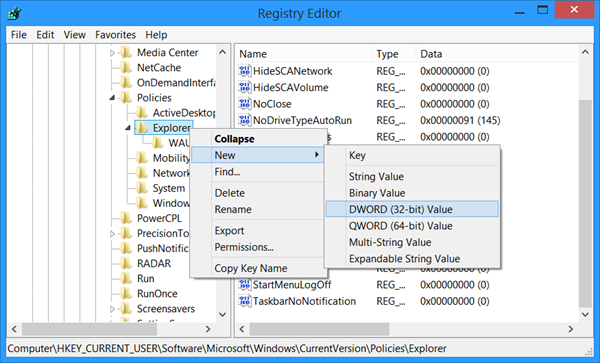
Task: Select the RunOnce folder icon
Action: point(126,293)
